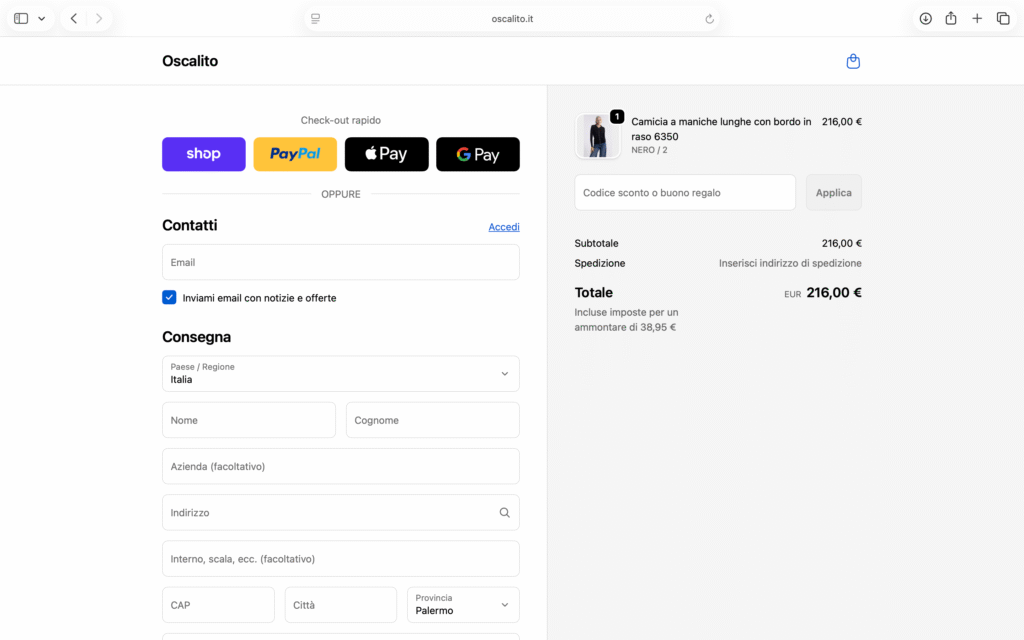
Task: Click the shirt product thumbnail
Action: [598, 136]
